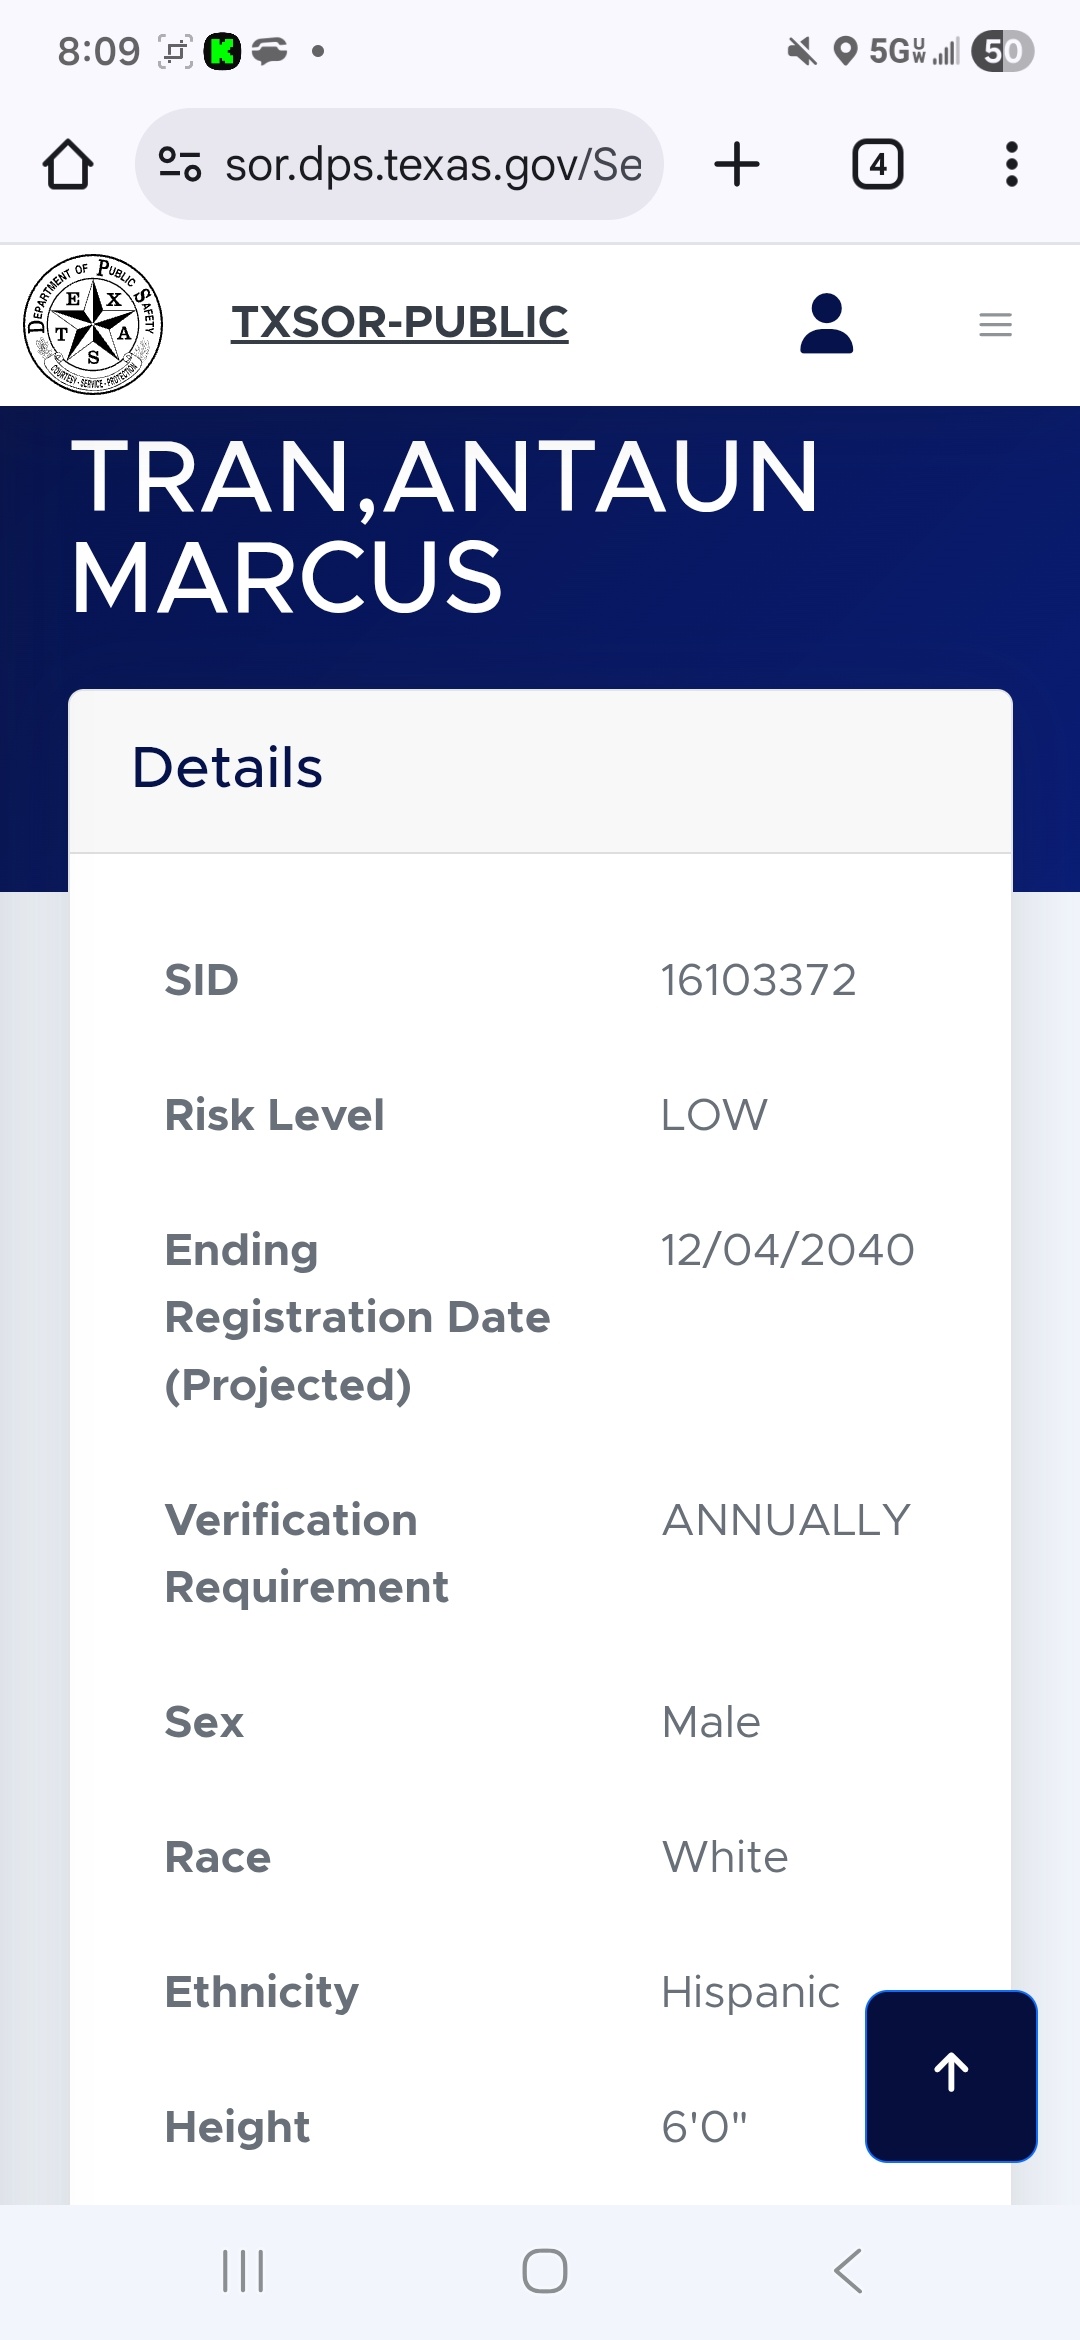
Task: Tap the URL address bar
Action: tap(432, 165)
